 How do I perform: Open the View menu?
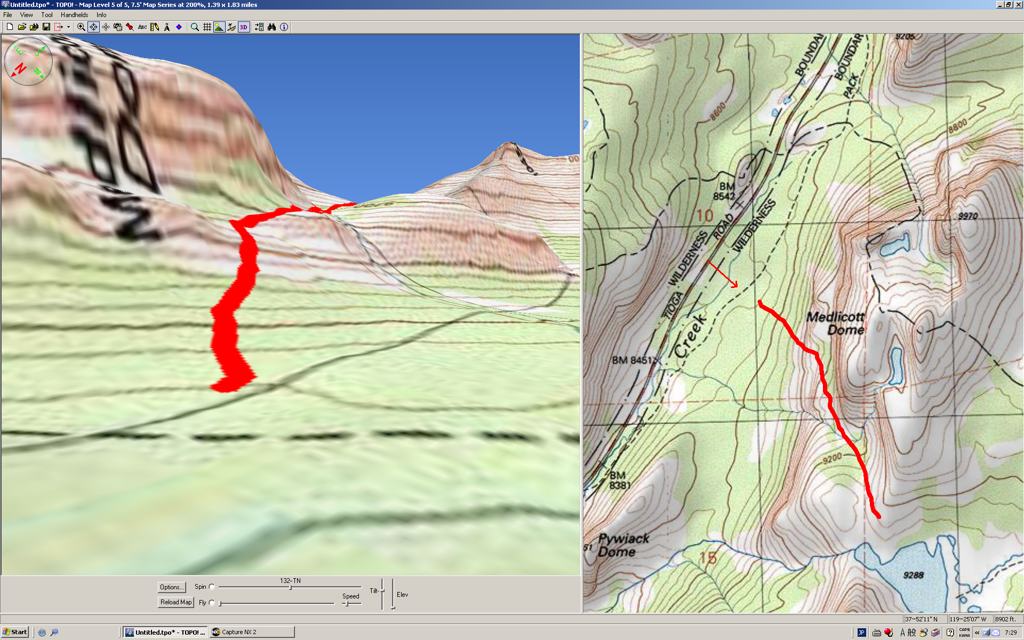[x=26, y=15]
